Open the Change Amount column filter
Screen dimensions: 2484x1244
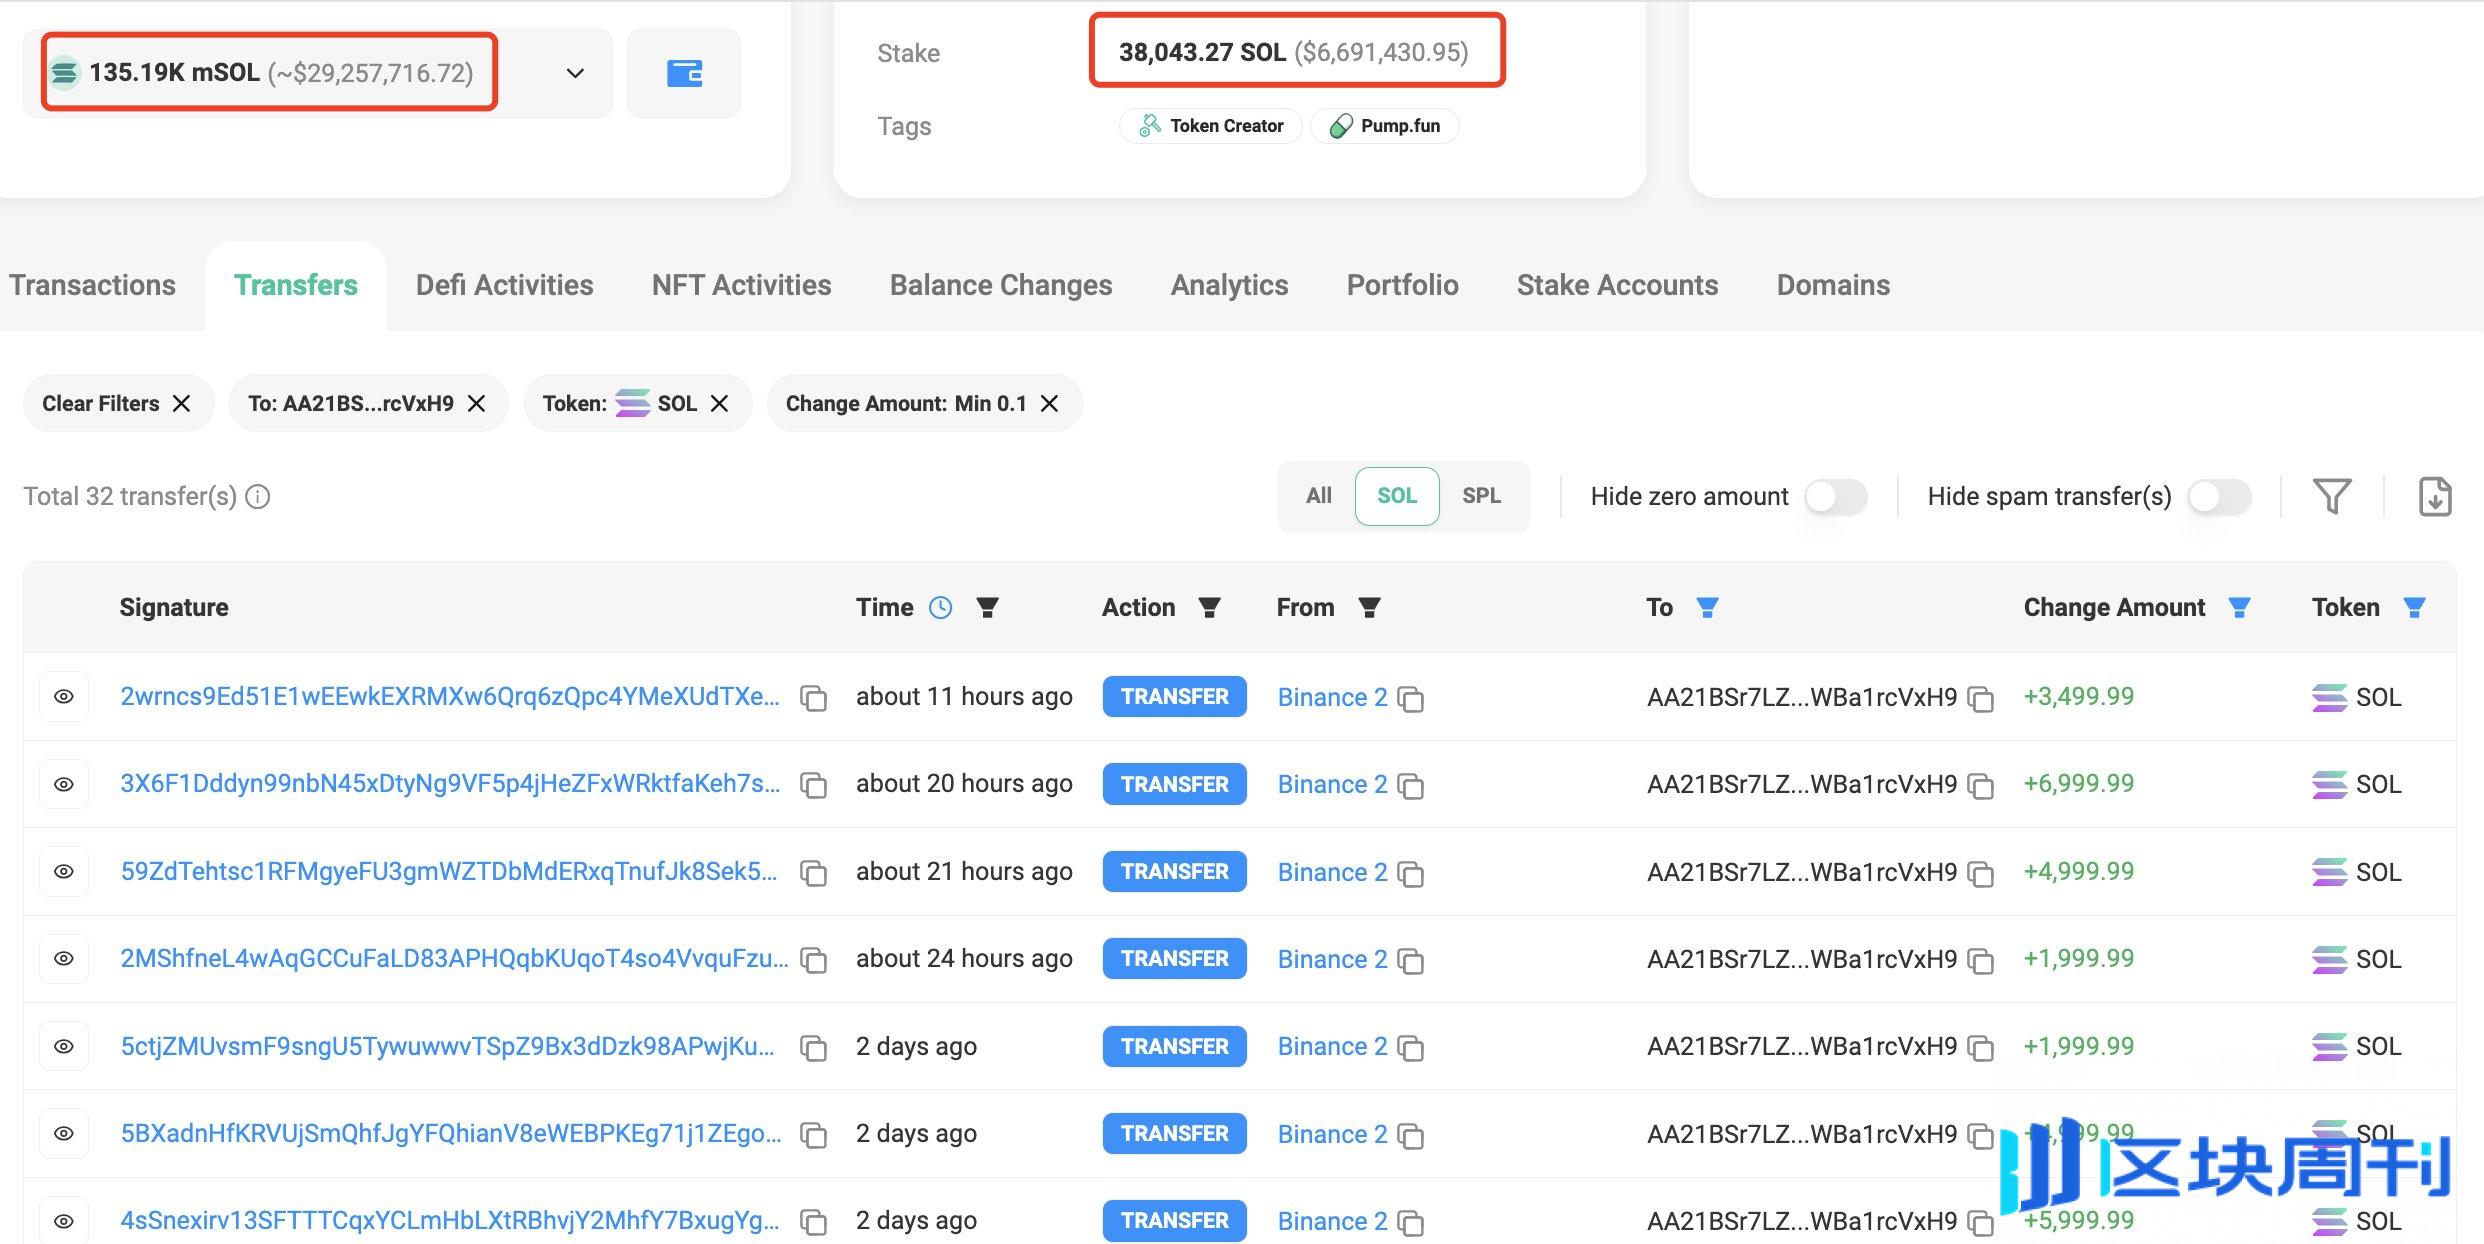(2239, 608)
